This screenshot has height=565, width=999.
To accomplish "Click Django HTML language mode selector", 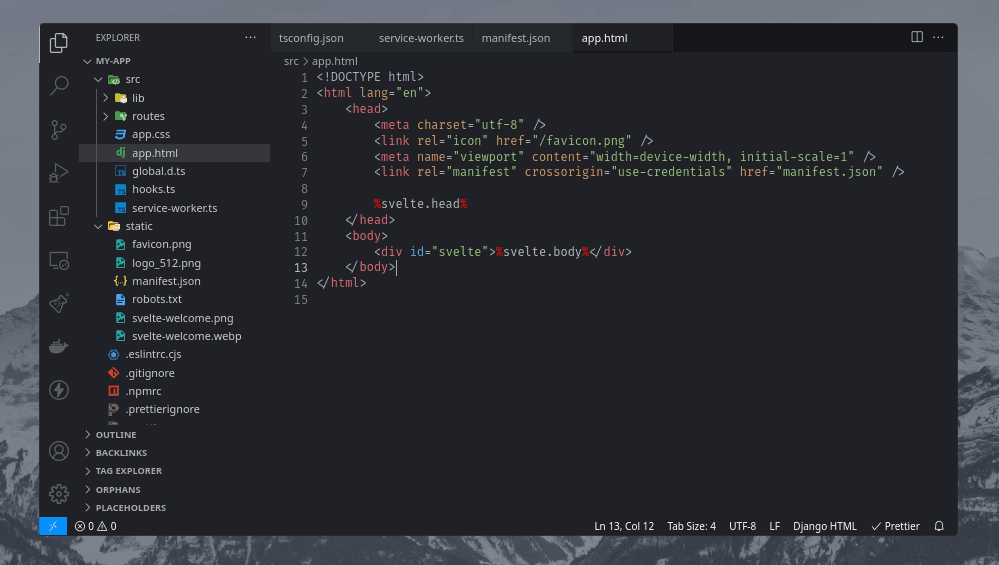I will pyautogui.click(x=824, y=526).
